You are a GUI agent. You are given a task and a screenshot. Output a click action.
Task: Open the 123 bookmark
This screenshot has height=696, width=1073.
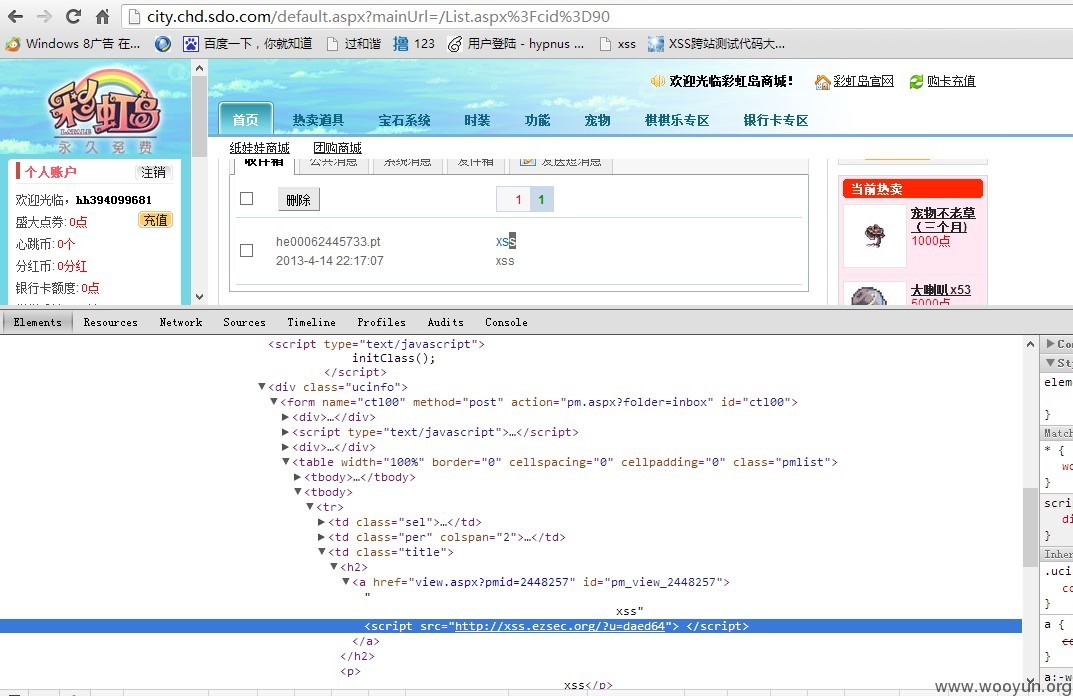click(414, 44)
